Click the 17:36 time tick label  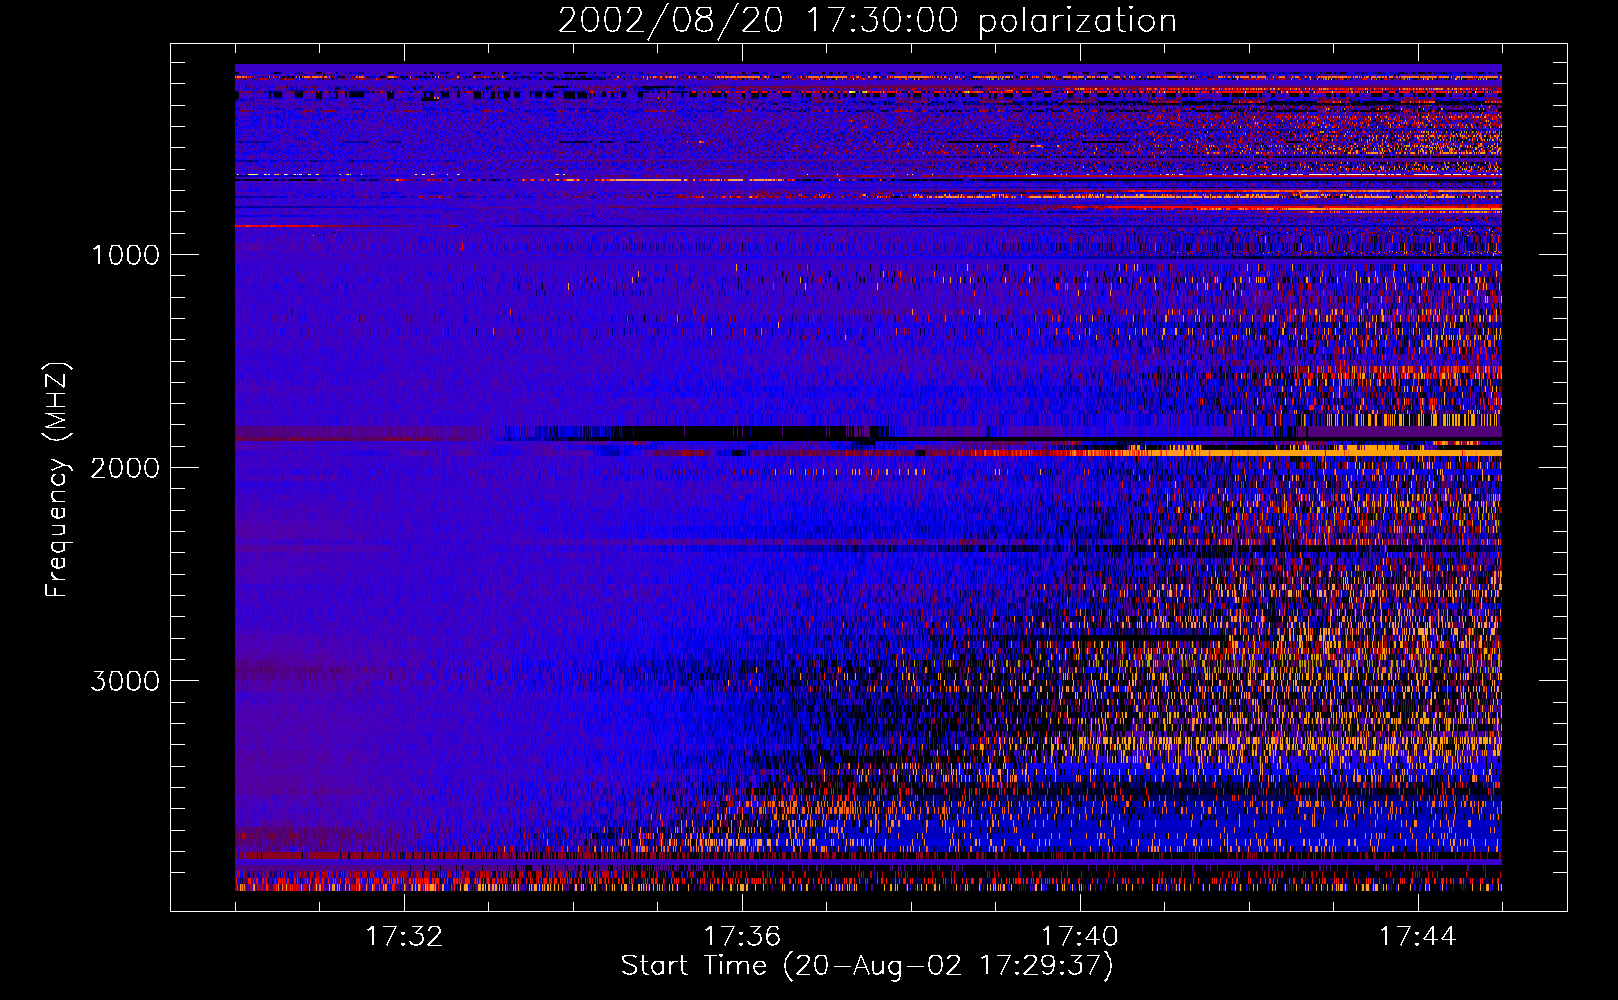coord(742,937)
